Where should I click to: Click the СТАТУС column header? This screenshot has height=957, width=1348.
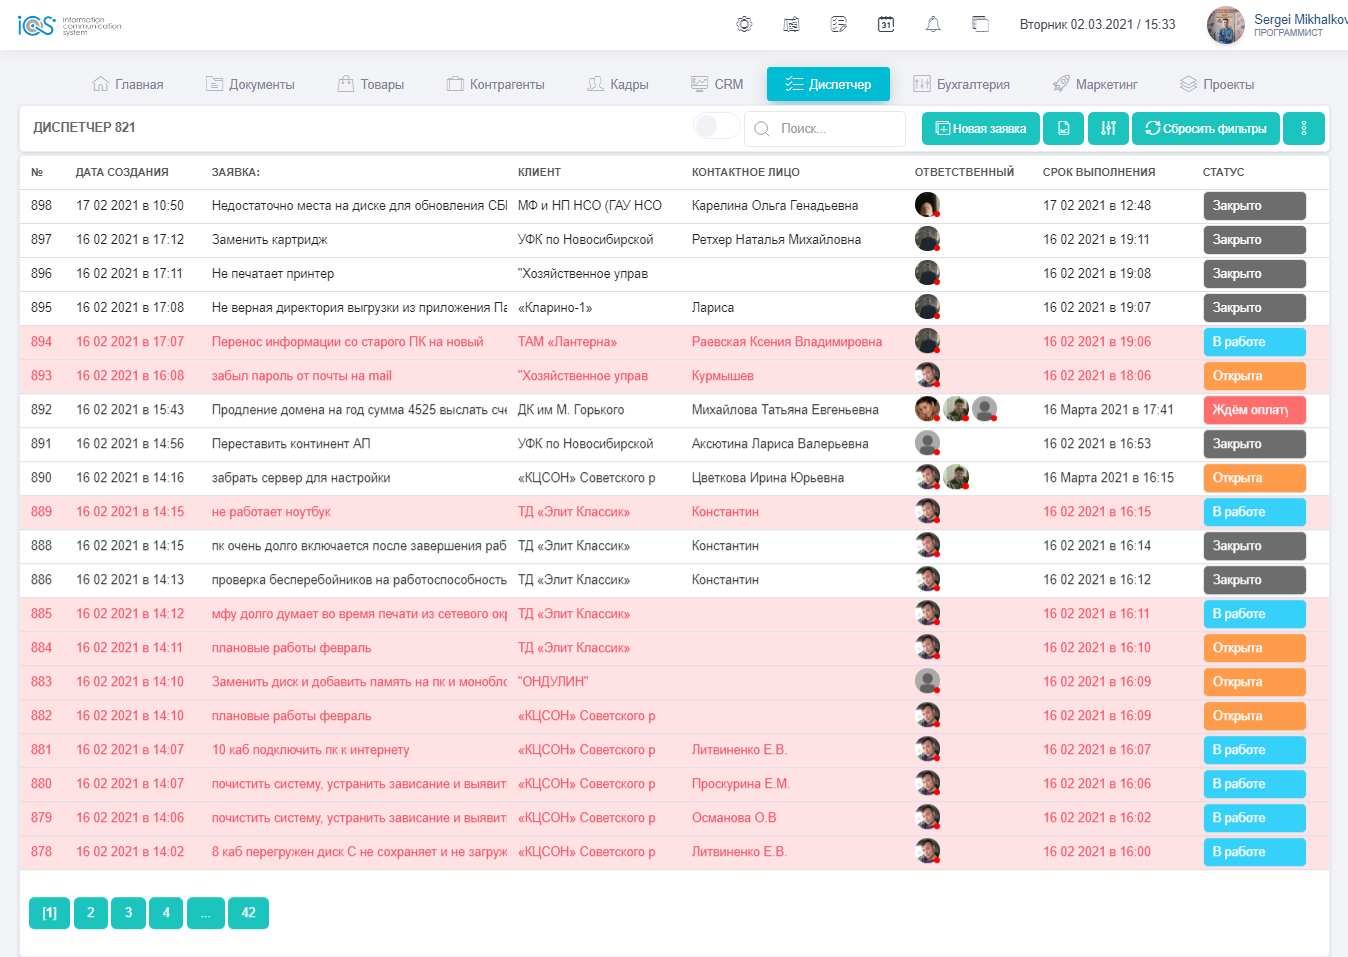click(x=1223, y=172)
